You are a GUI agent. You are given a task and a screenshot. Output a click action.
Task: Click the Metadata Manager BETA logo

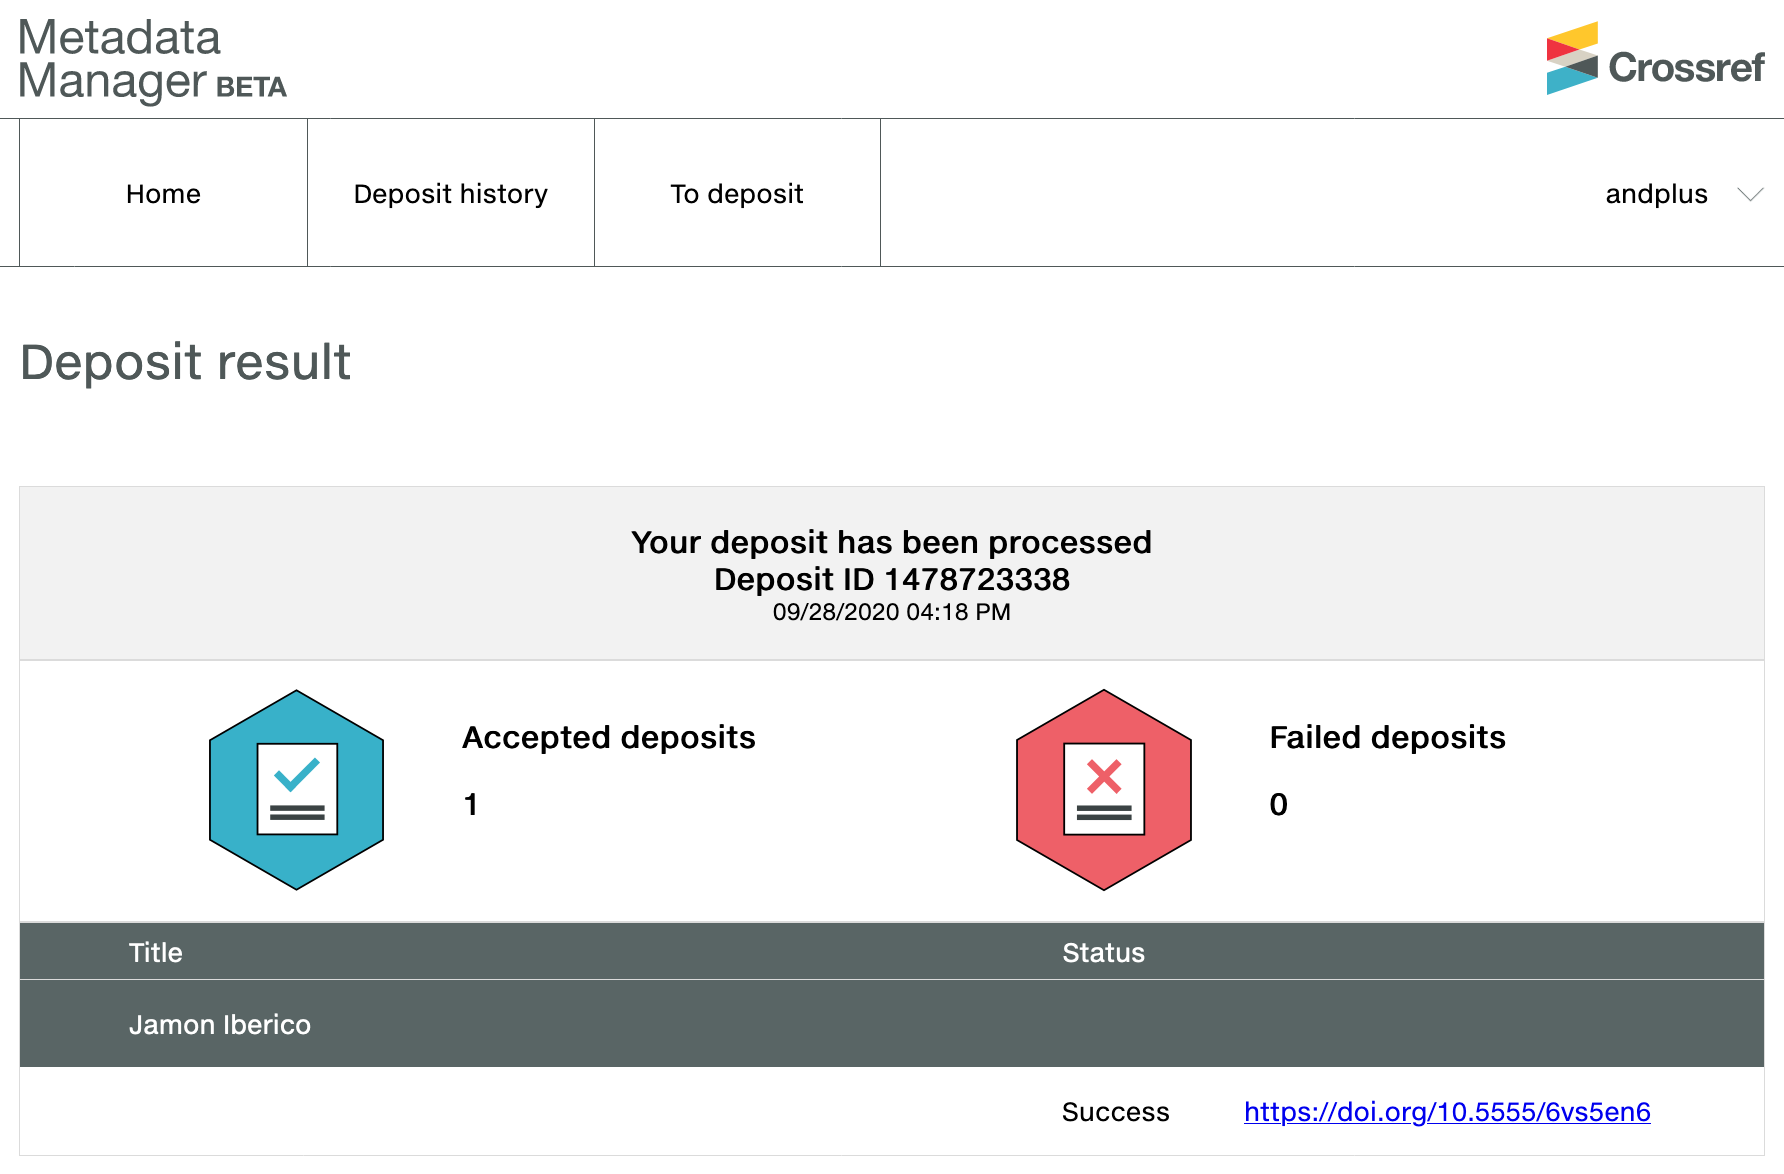[x=152, y=60]
